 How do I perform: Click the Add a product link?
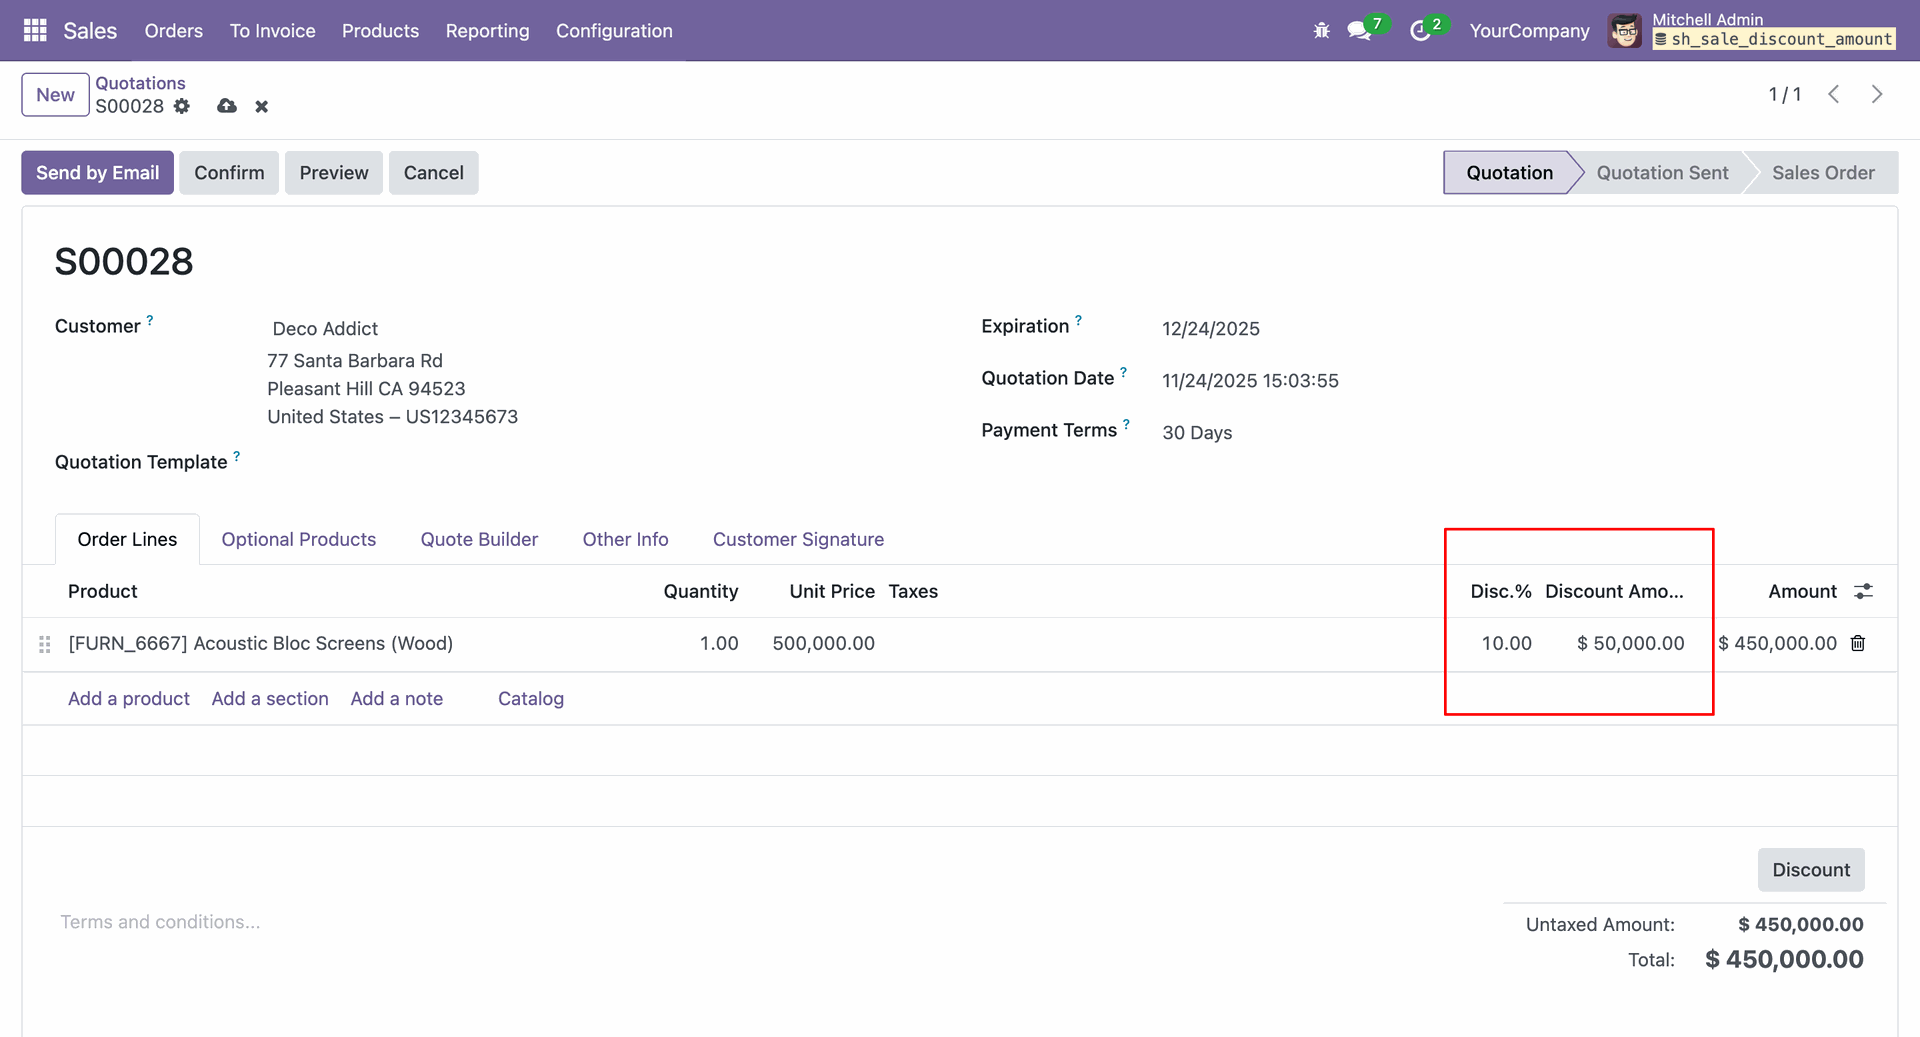click(129, 698)
